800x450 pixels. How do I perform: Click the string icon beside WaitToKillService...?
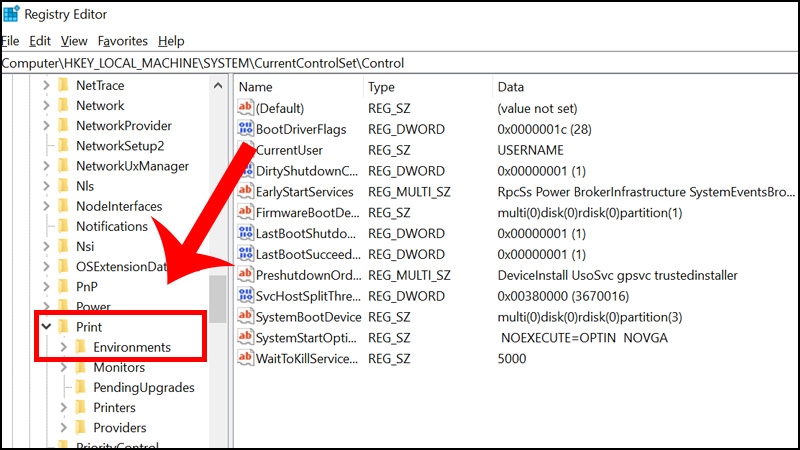point(245,358)
